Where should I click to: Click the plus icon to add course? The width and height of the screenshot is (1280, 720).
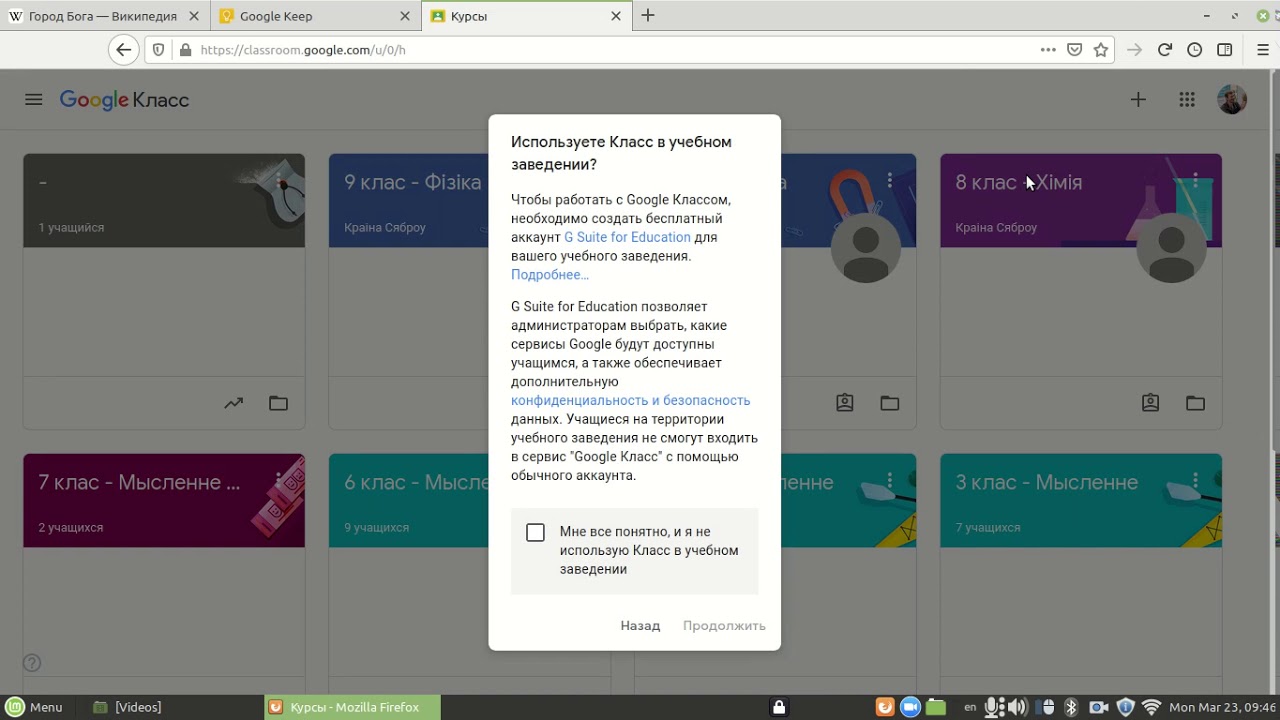tap(1138, 100)
